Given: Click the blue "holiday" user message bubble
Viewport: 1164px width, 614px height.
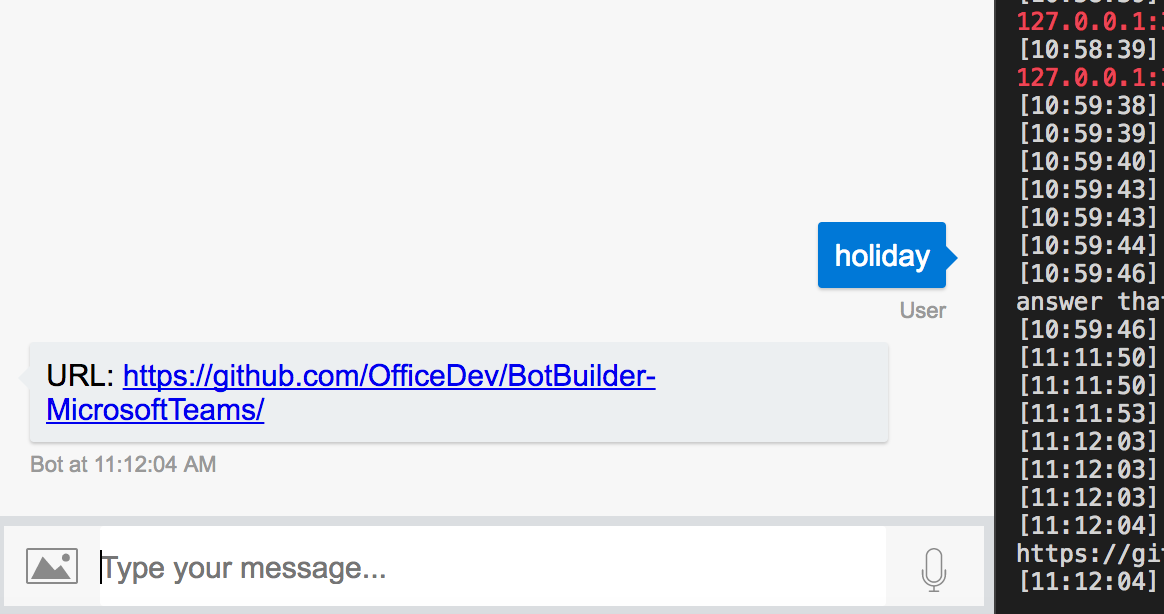Looking at the screenshot, I should coord(881,255).
